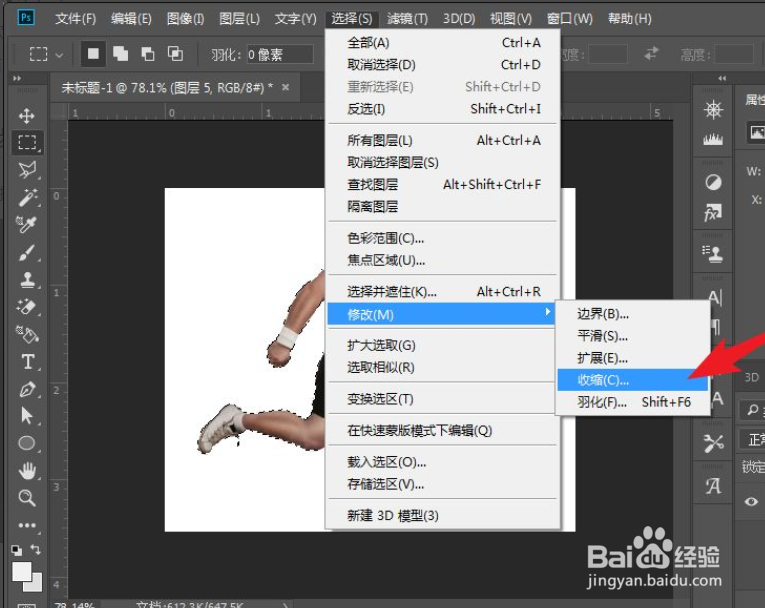Click the feather value input field
This screenshot has height=608, width=765.
click(280, 54)
